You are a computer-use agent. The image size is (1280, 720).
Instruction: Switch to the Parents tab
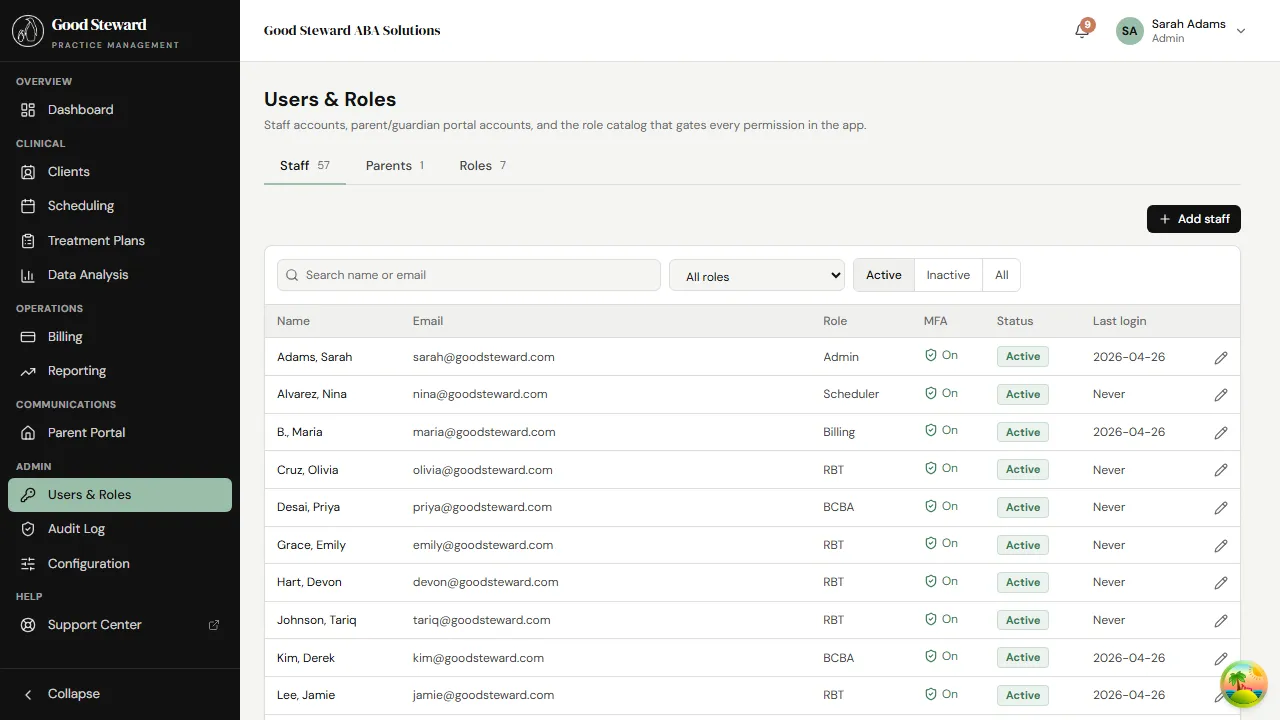[389, 165]
